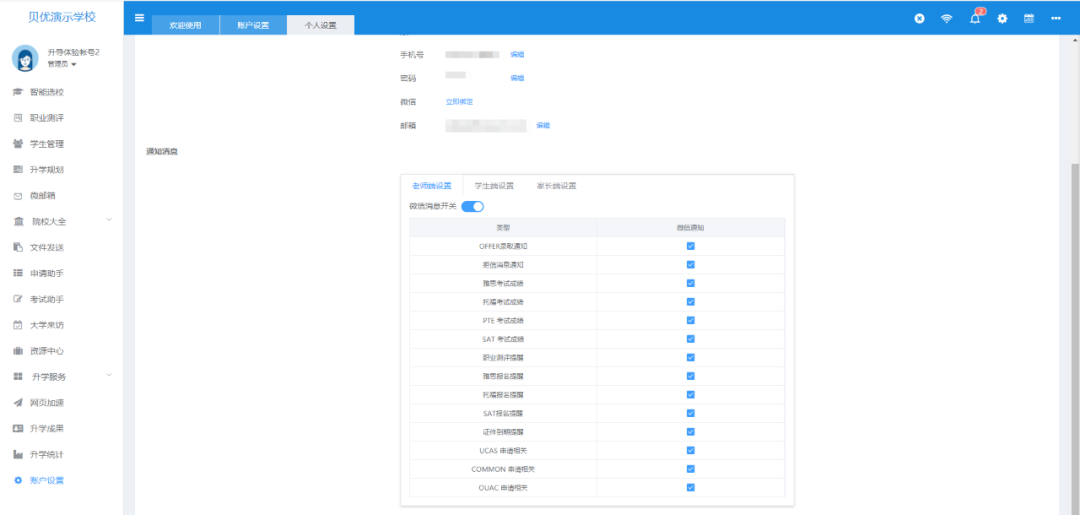Click the calendar icon in top bar

(1029, 19)
